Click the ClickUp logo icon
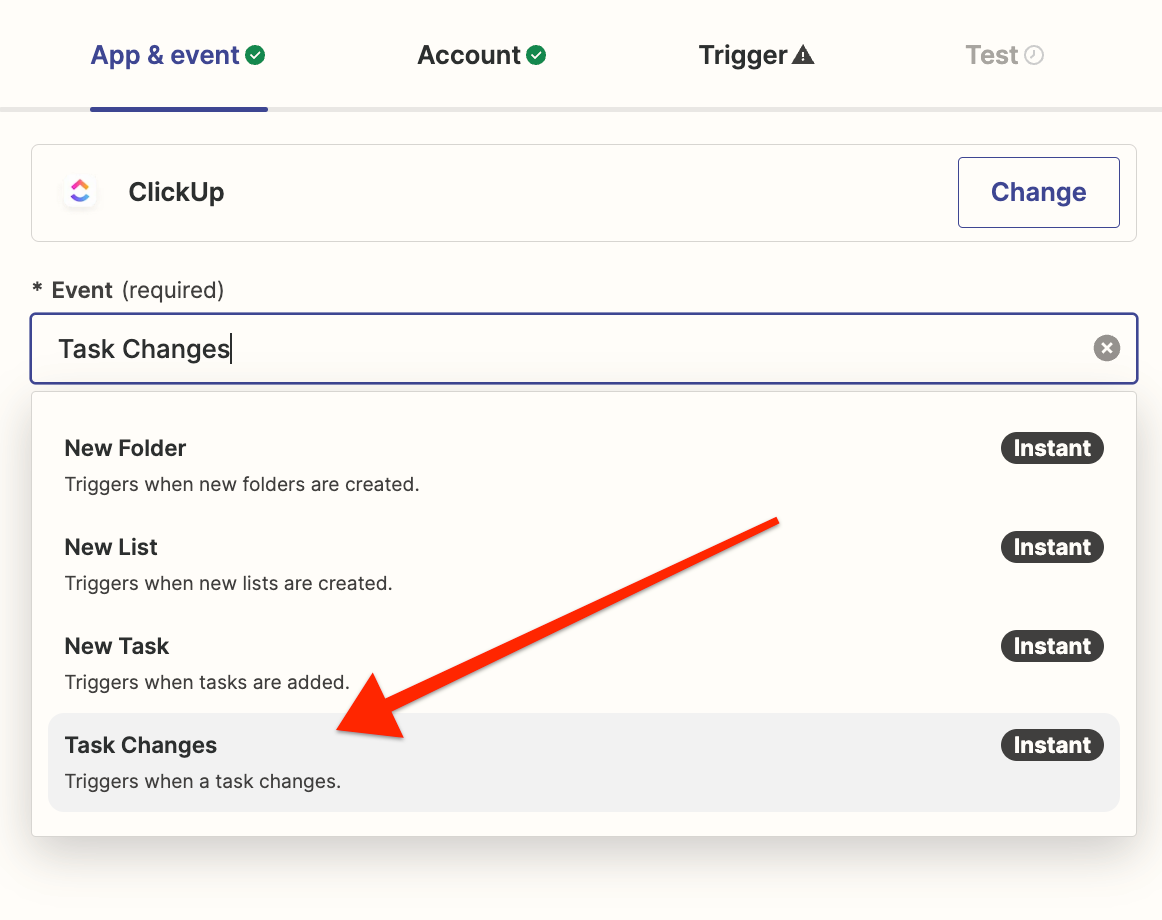 pos(80,192)
